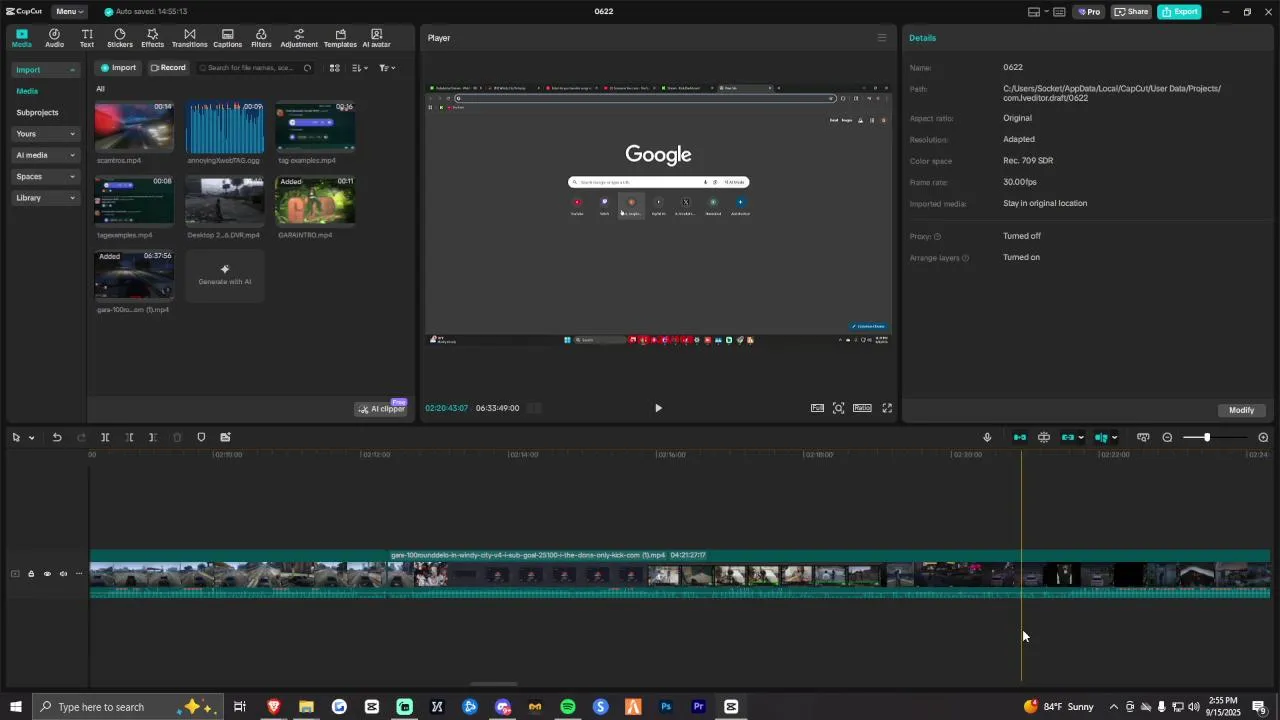
Task: Hide the main video track
Action: tap(47, 574)
